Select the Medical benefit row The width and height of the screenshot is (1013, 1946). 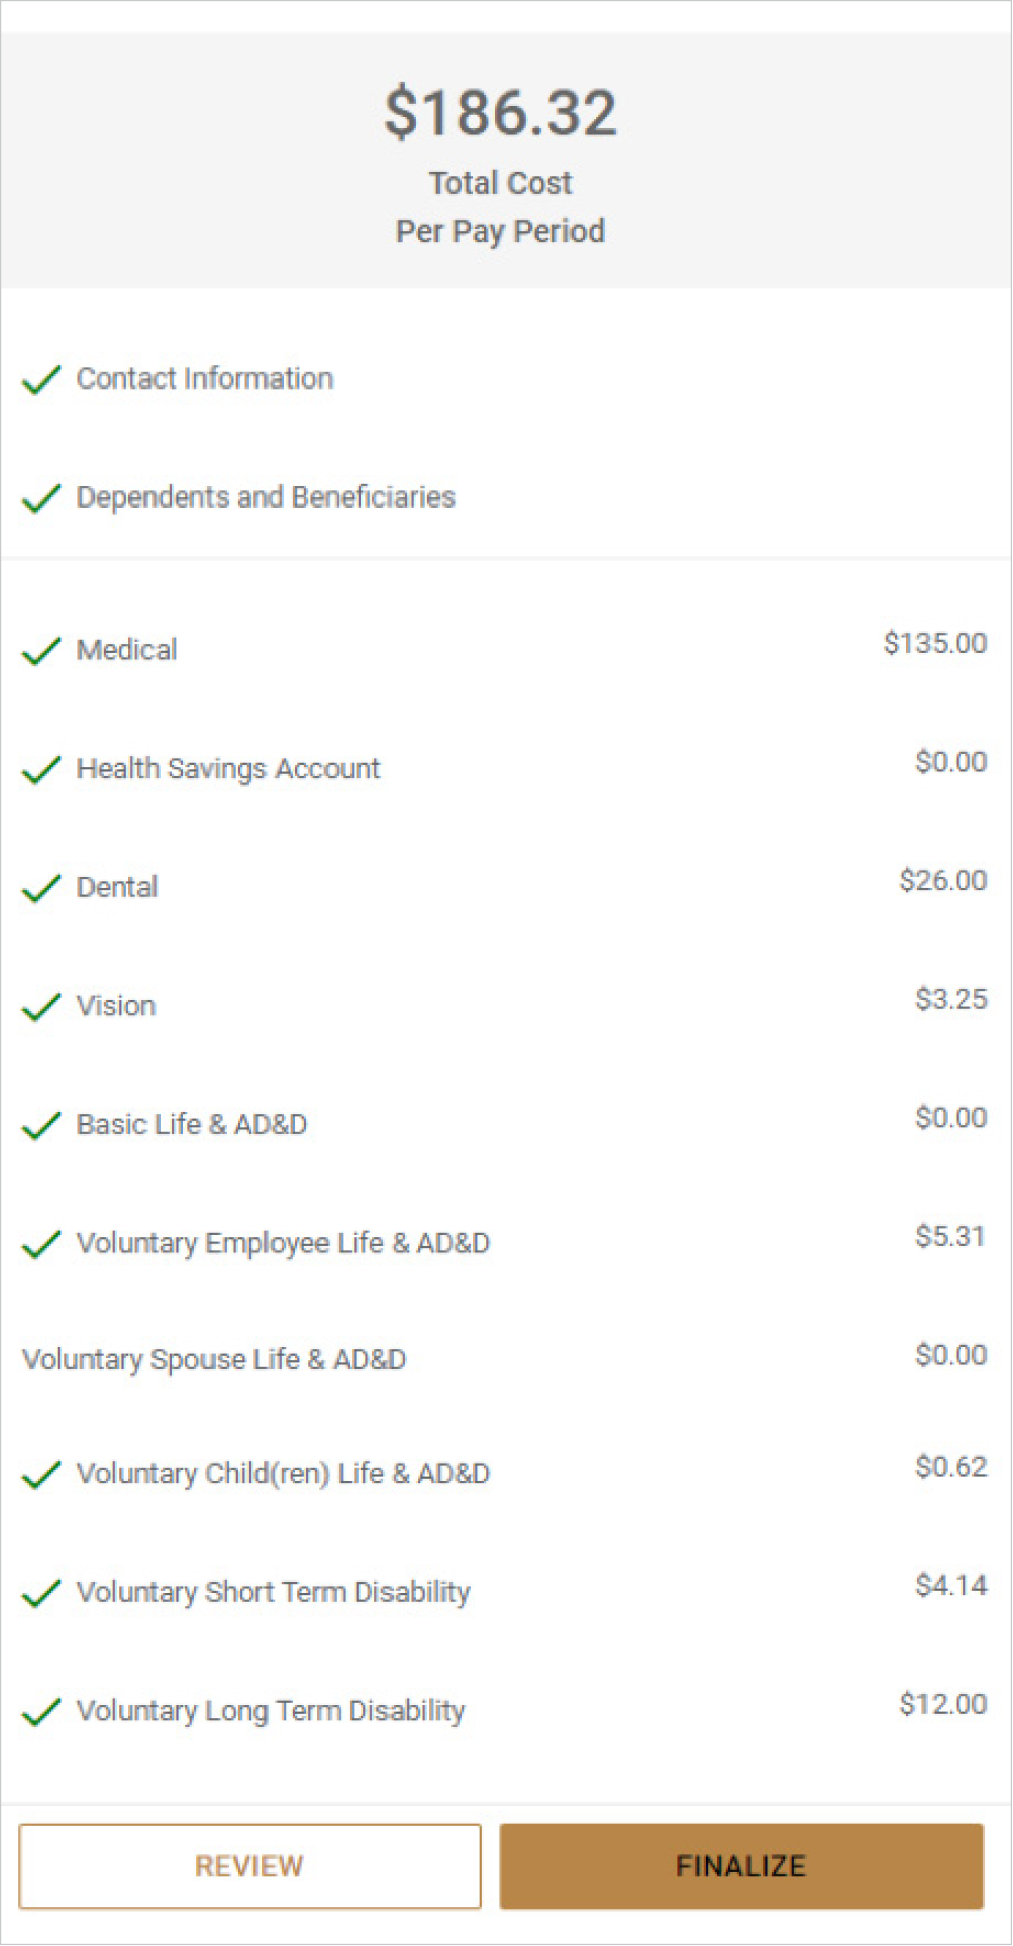[127, 650]
